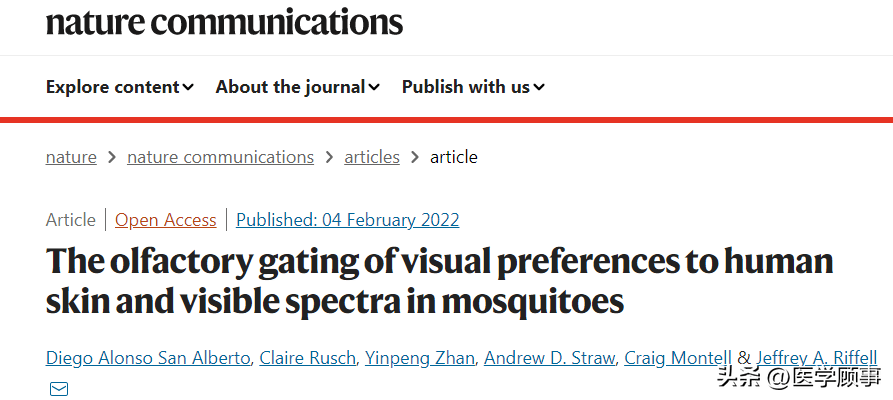Image resolution: width=893 pixels, height=400 pixels.
Task: Click the chevron after nature breadcrumb
Action: [x=112, y=157]
